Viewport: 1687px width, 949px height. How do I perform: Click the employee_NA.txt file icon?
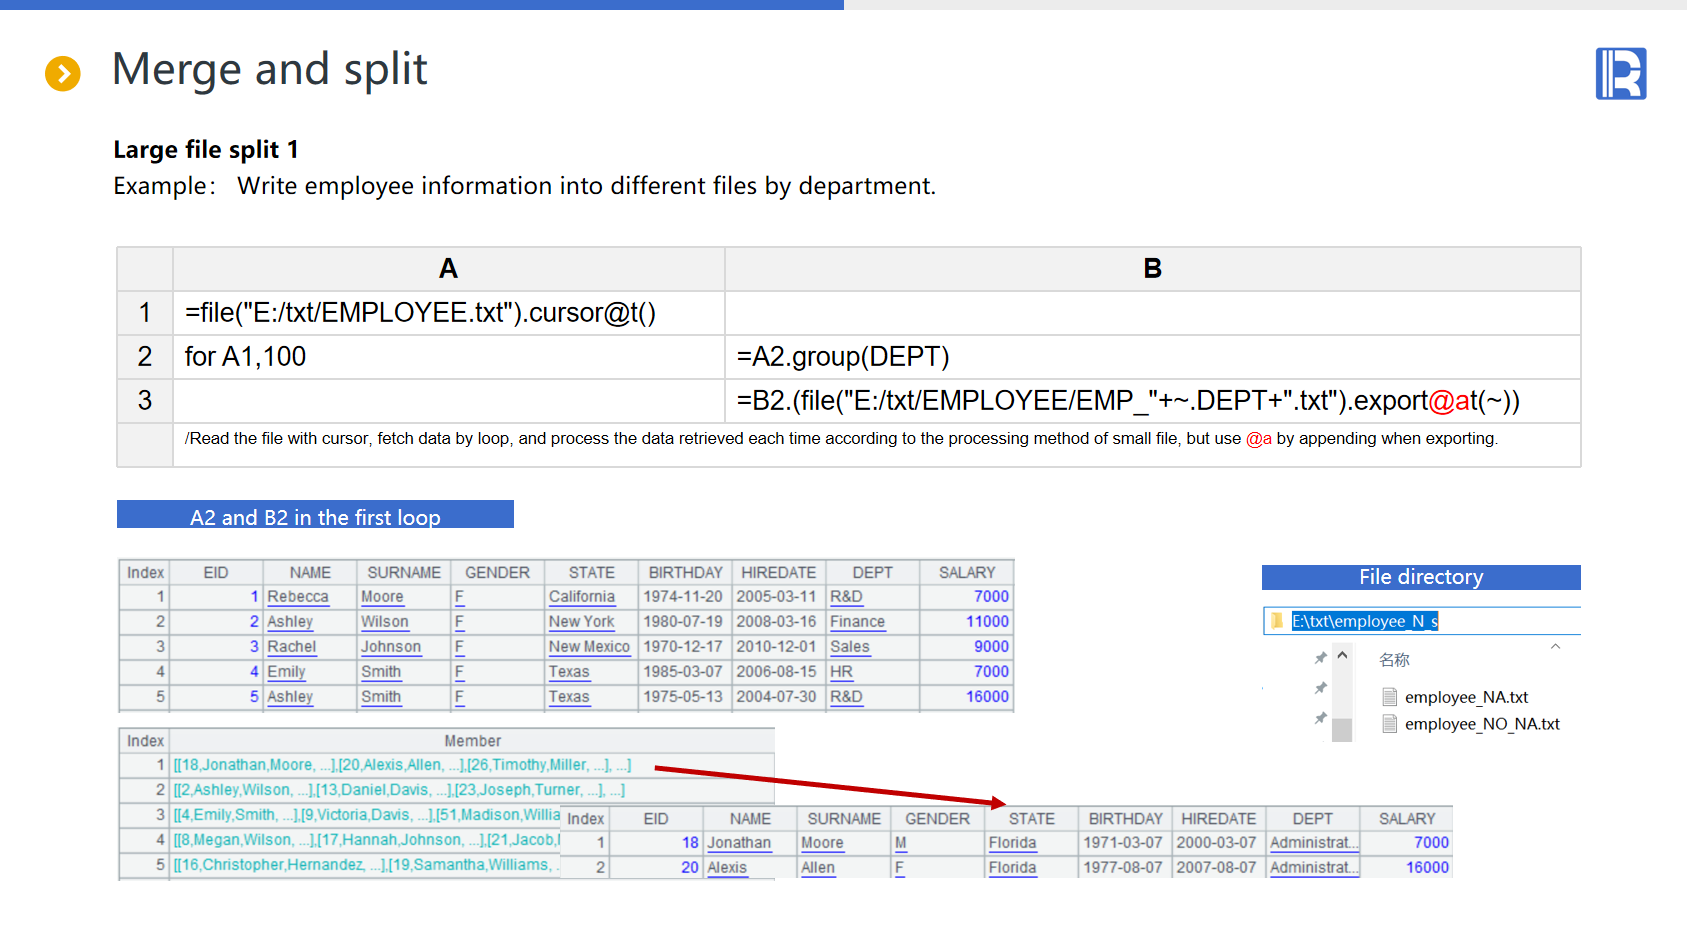coord(1389,697)
